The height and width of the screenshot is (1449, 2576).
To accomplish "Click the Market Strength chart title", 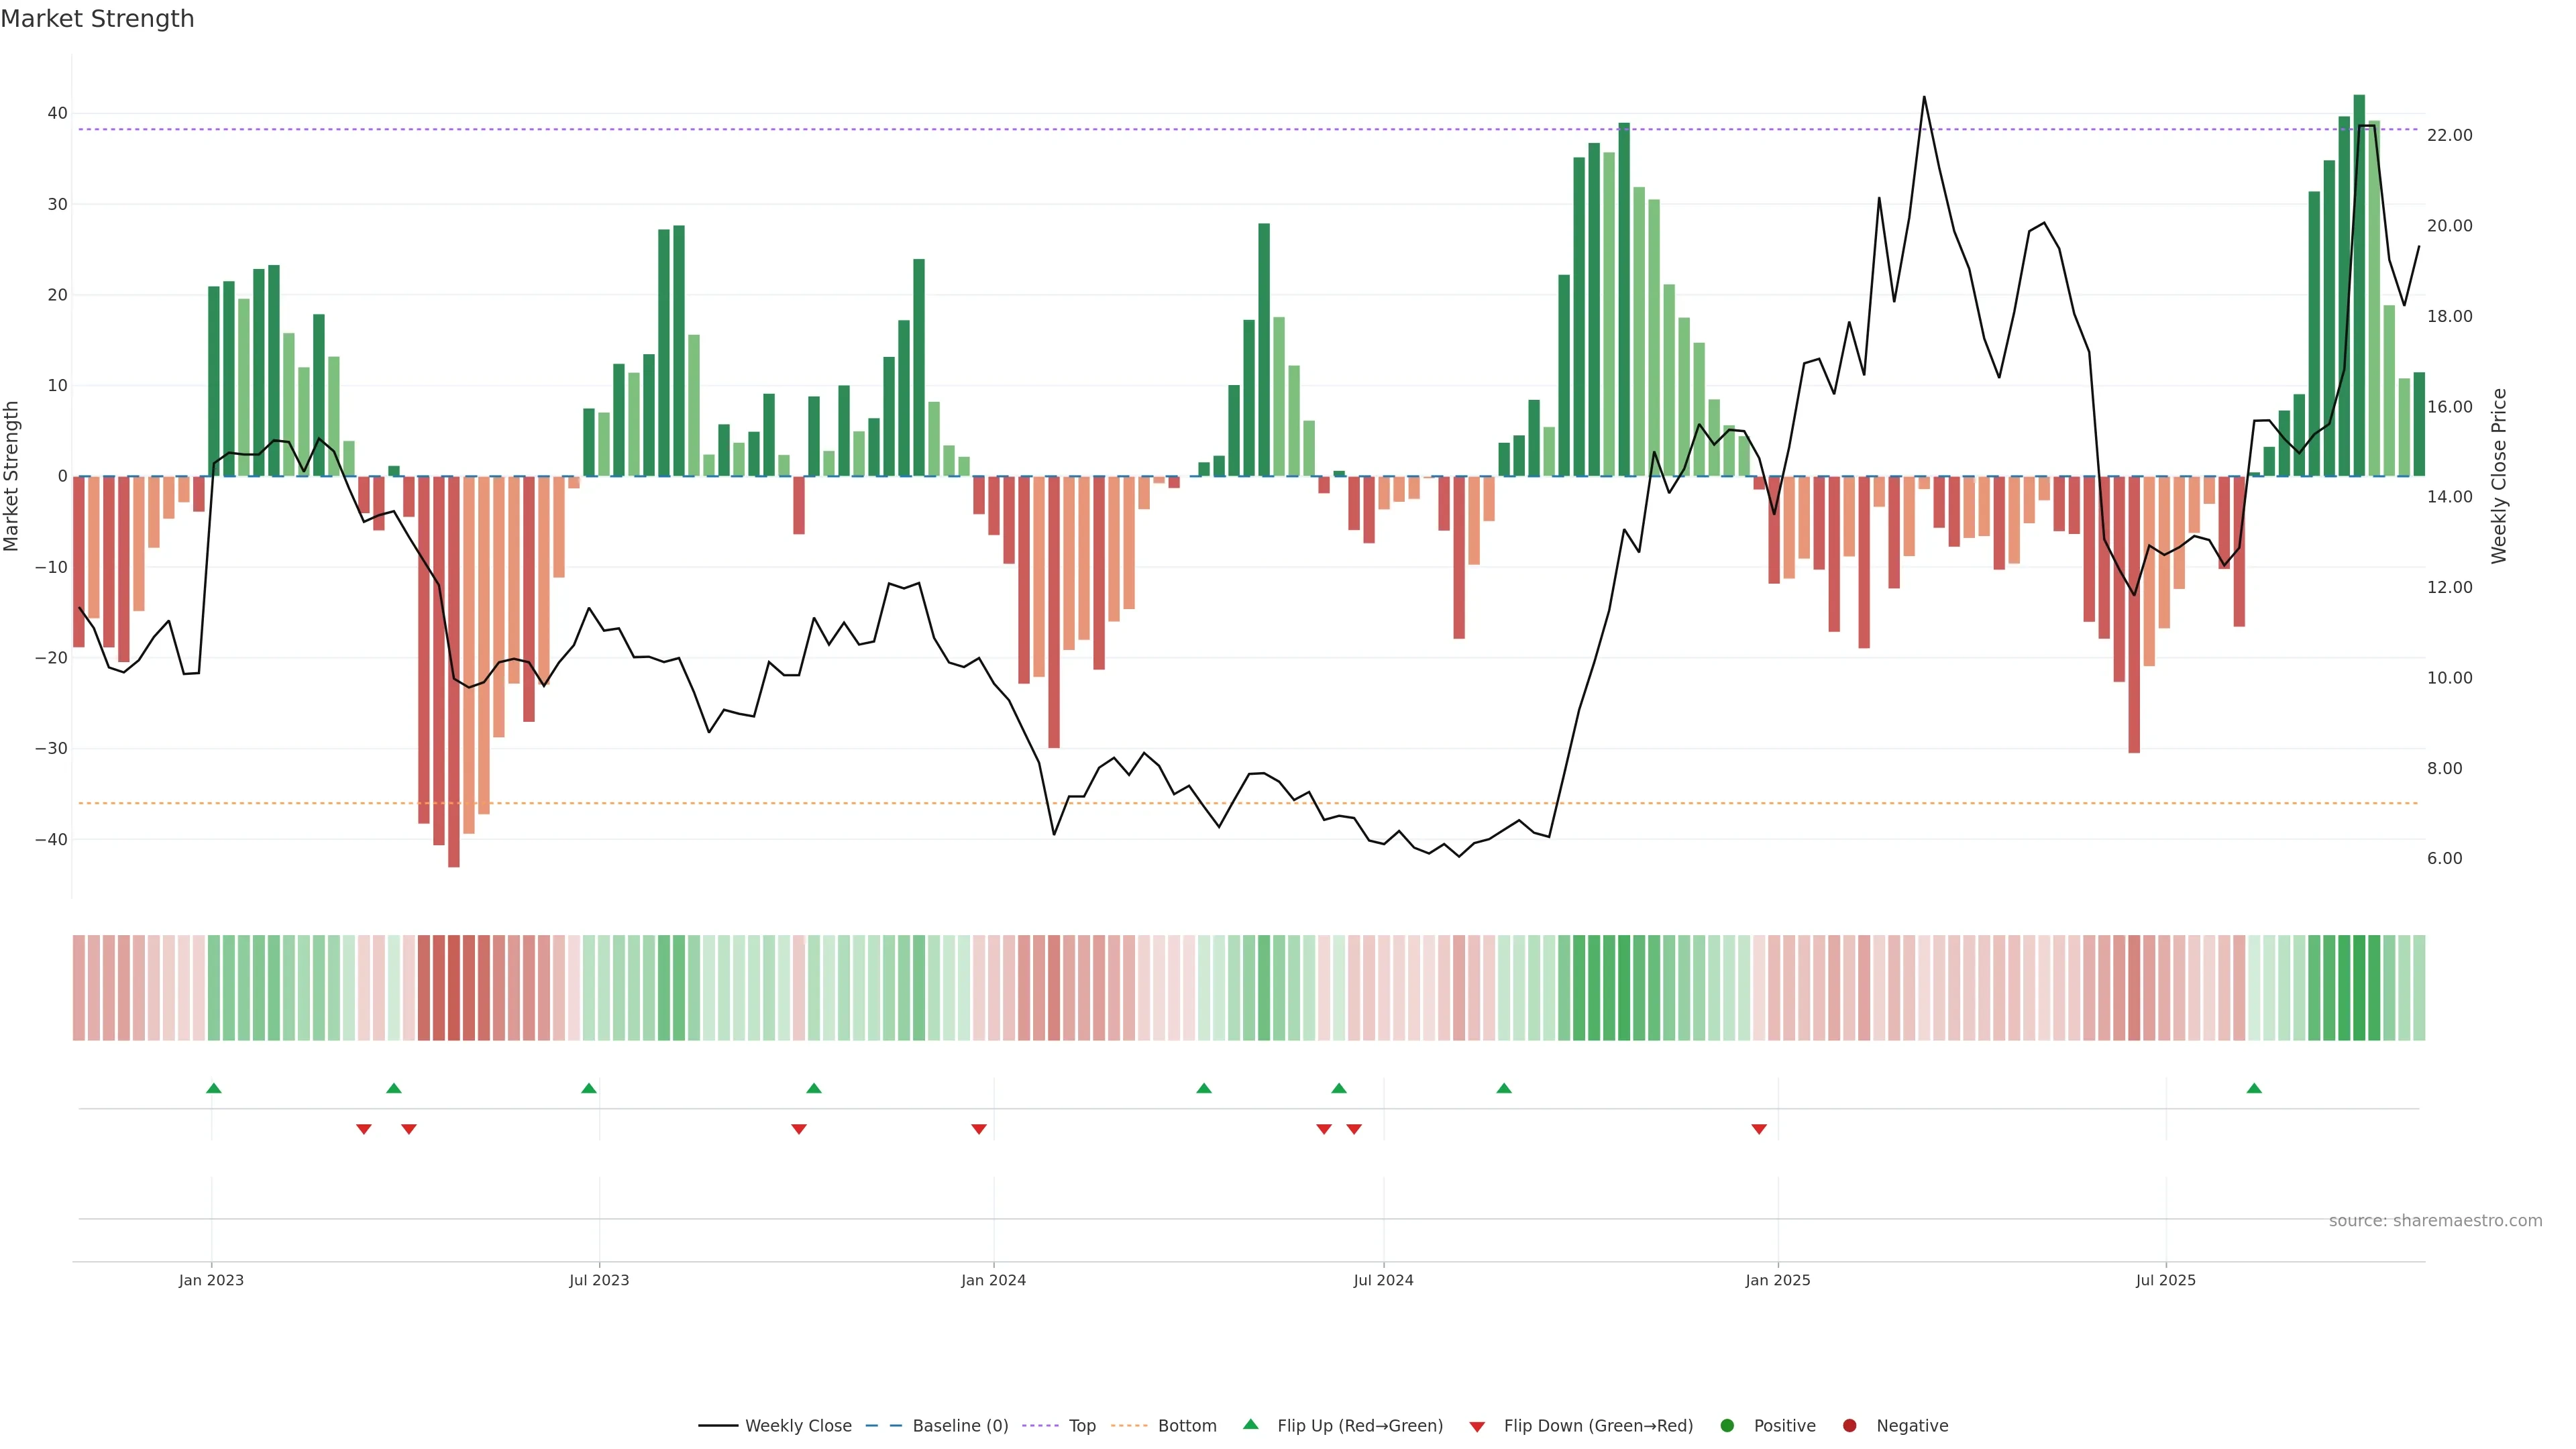I will pyautogui.click(x=97, y=19).
